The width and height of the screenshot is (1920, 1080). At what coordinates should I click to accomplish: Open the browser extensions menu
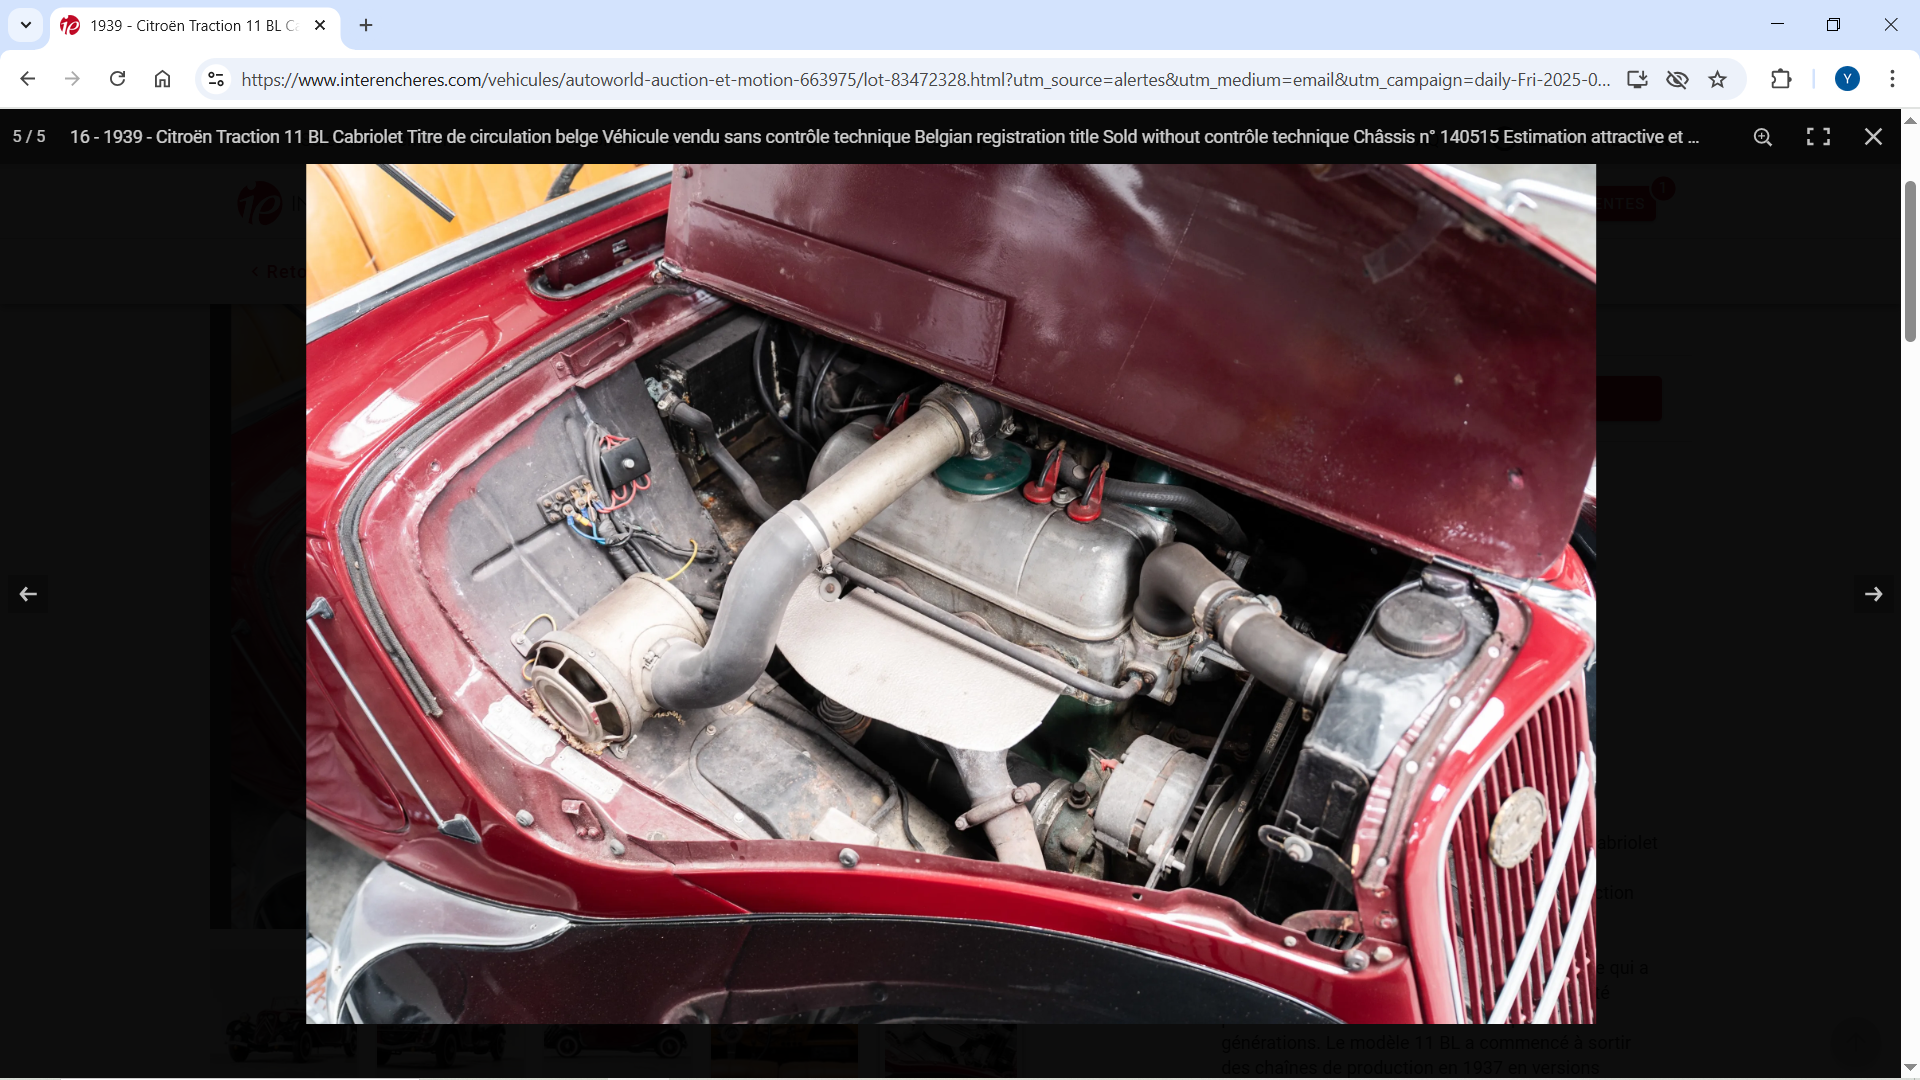(x=1781, y=80)
